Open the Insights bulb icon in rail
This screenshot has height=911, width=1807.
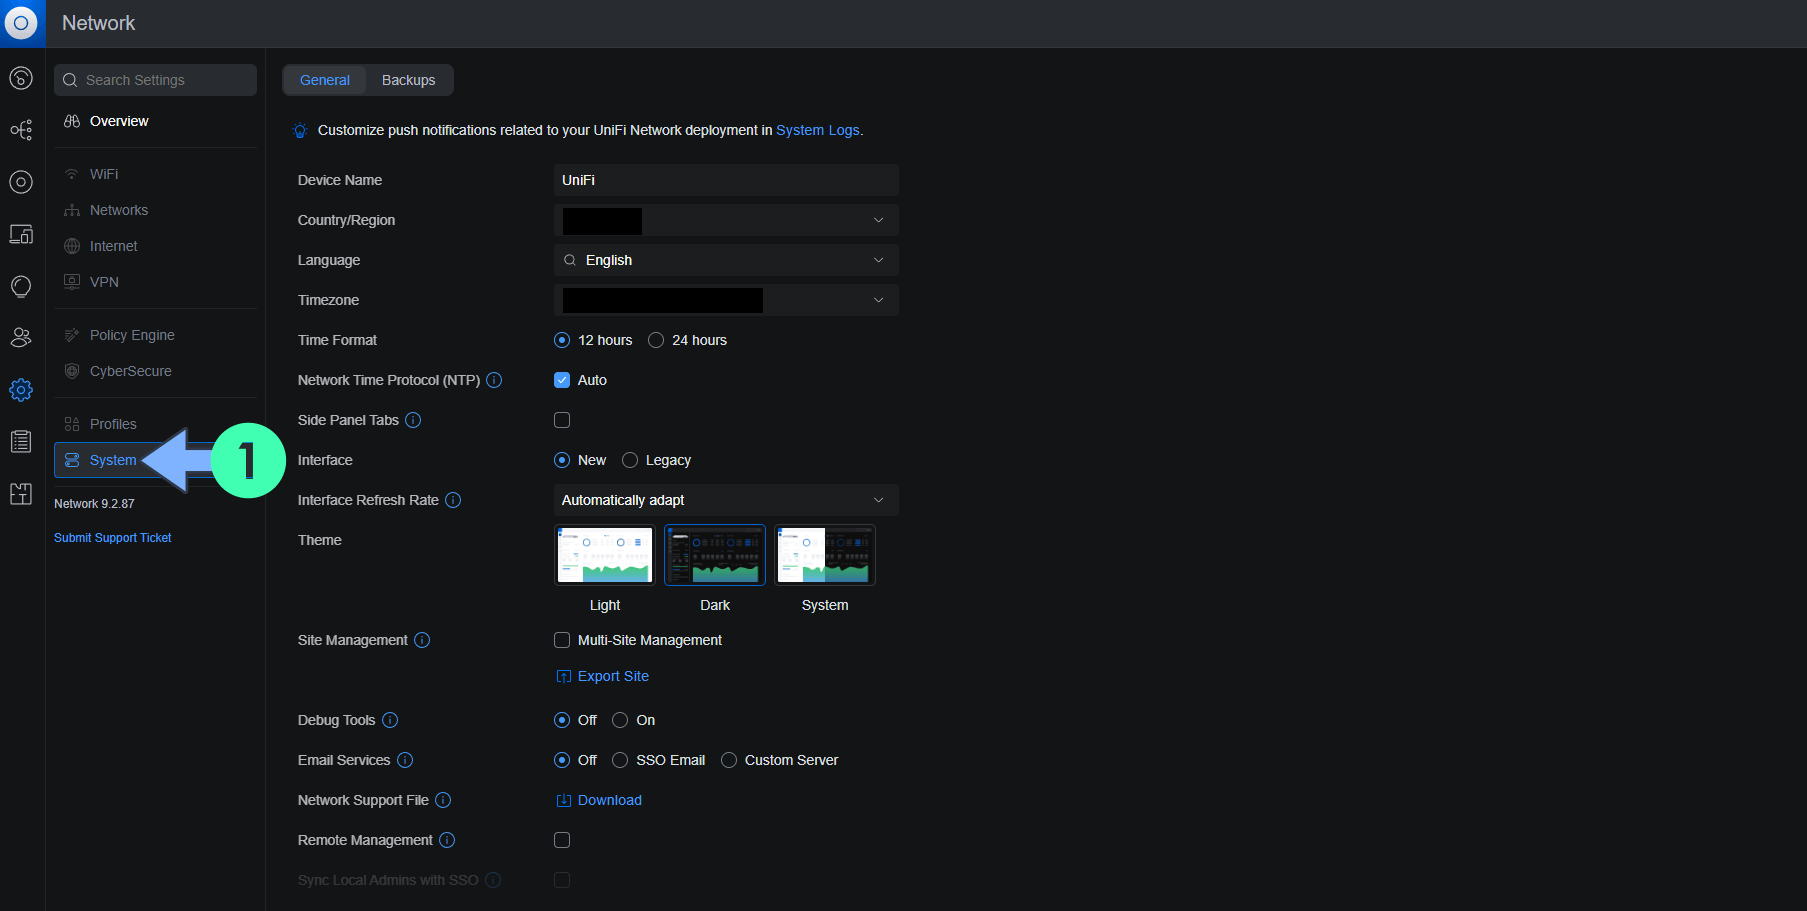tap(21, 286)
